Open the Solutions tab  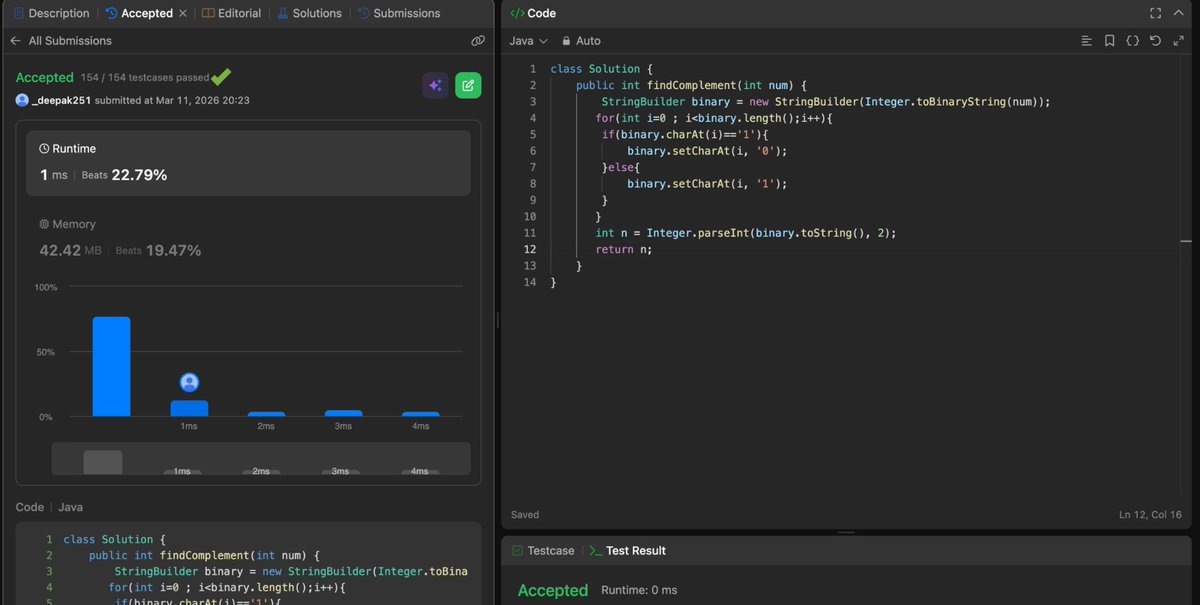310,13
